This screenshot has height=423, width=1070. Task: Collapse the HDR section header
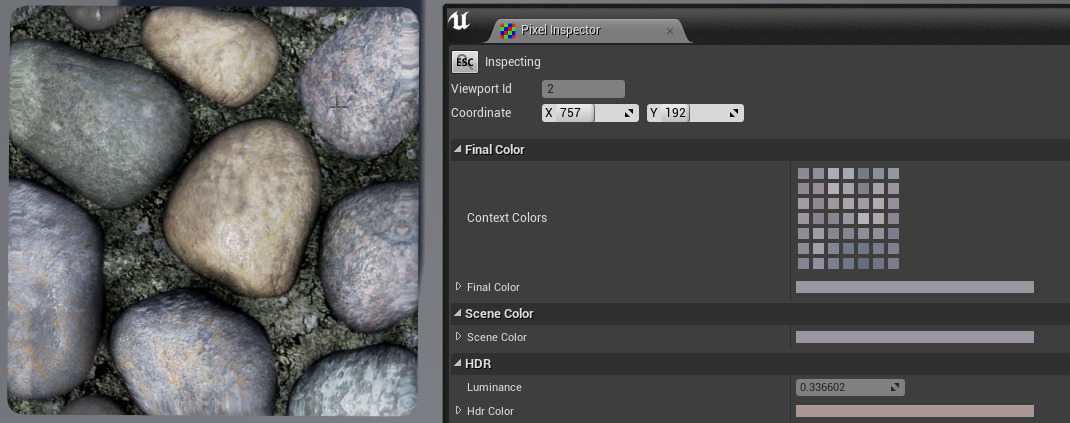(x=458, y=364)
